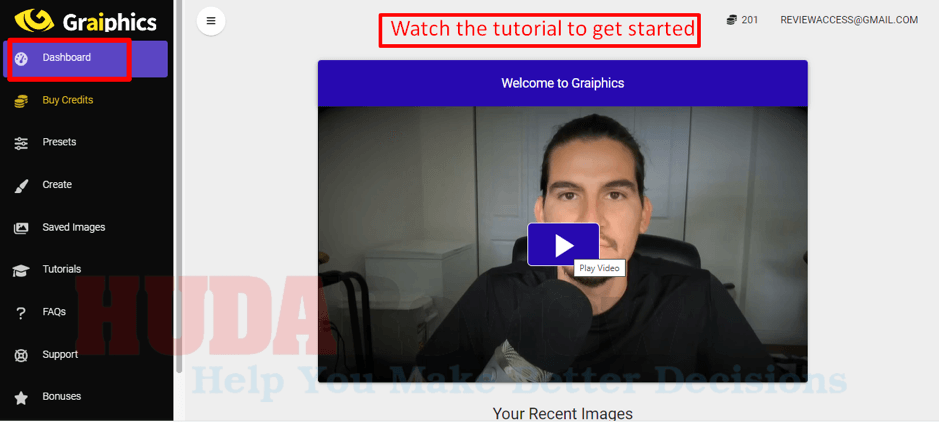Go to Saved Images page
This screenshot has height=422, width=939.
pyautogui.click(x=74, y=227)
